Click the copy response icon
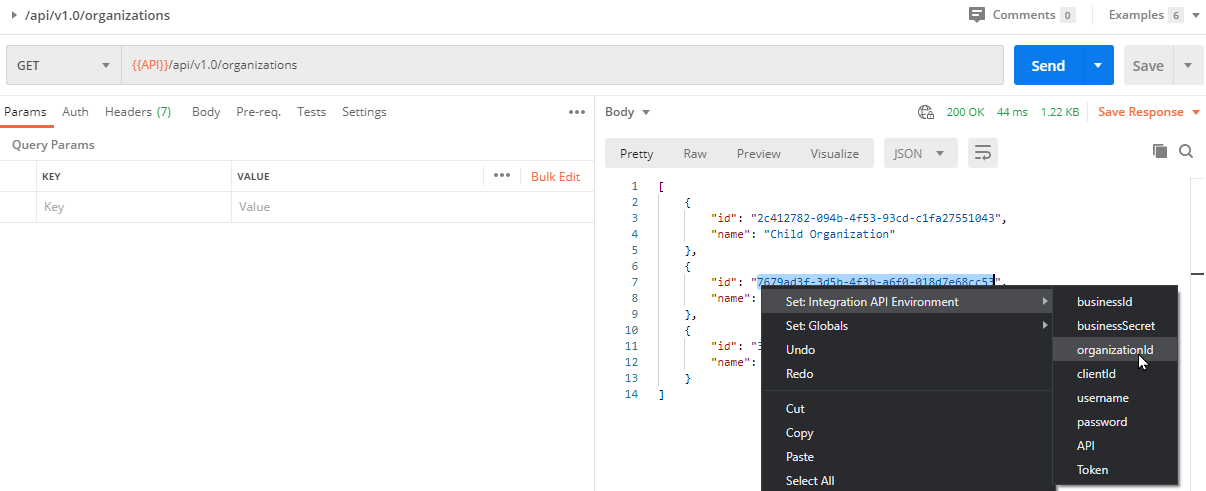Screen dimensions: 1206x491 coord(1160,151)
